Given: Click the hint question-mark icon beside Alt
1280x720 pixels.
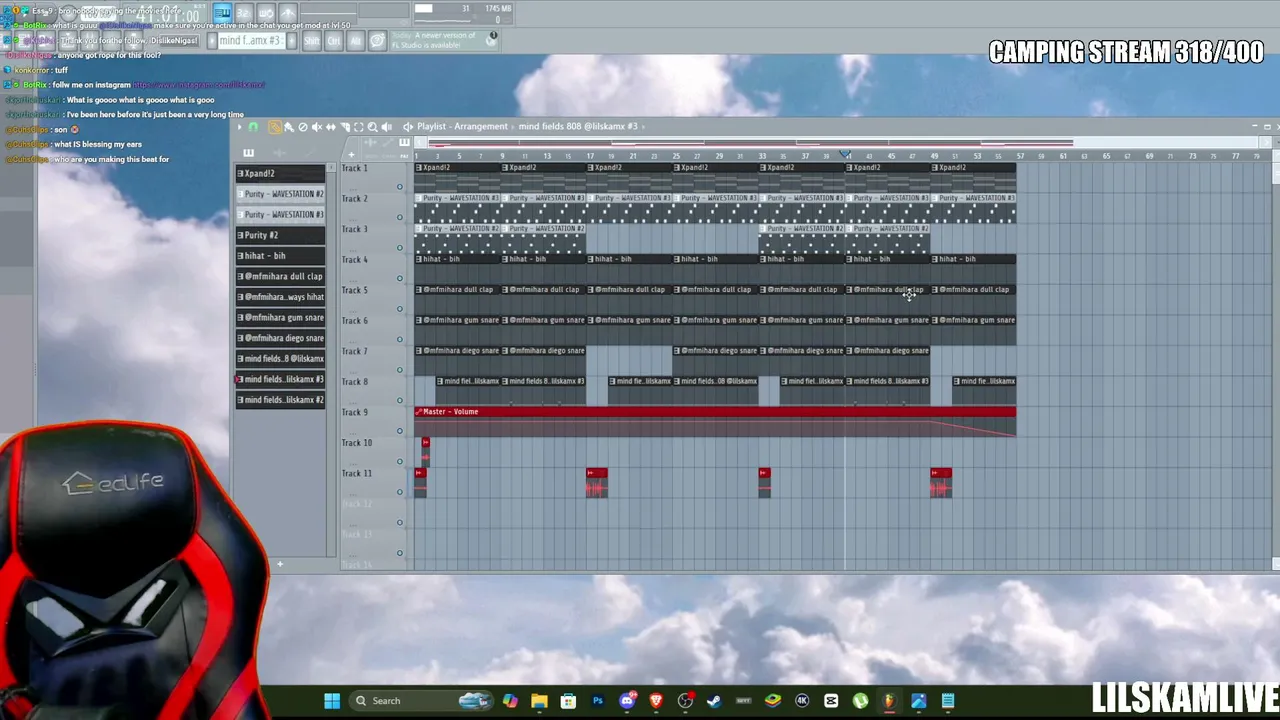Looking at the screenshot, I should pyautogui.click(x=377, y=41).
